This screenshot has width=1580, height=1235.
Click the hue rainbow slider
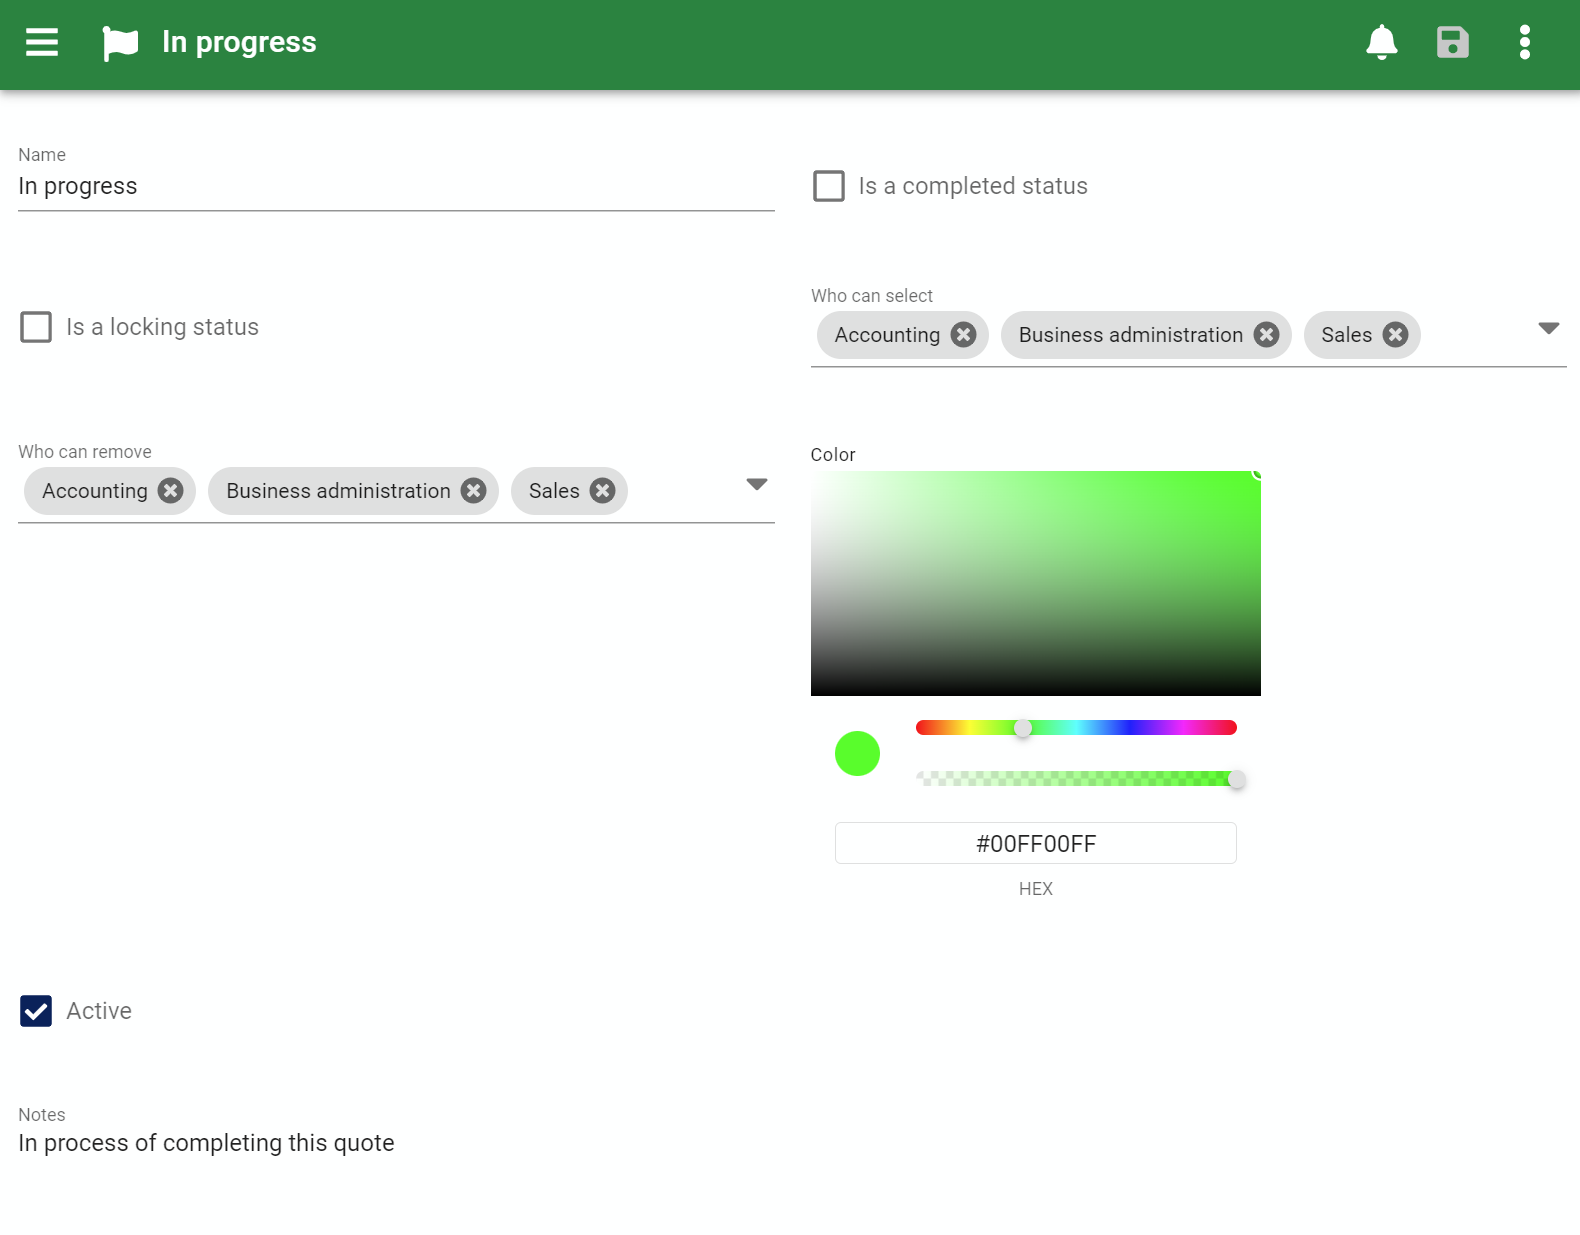tap(1076, 728)
